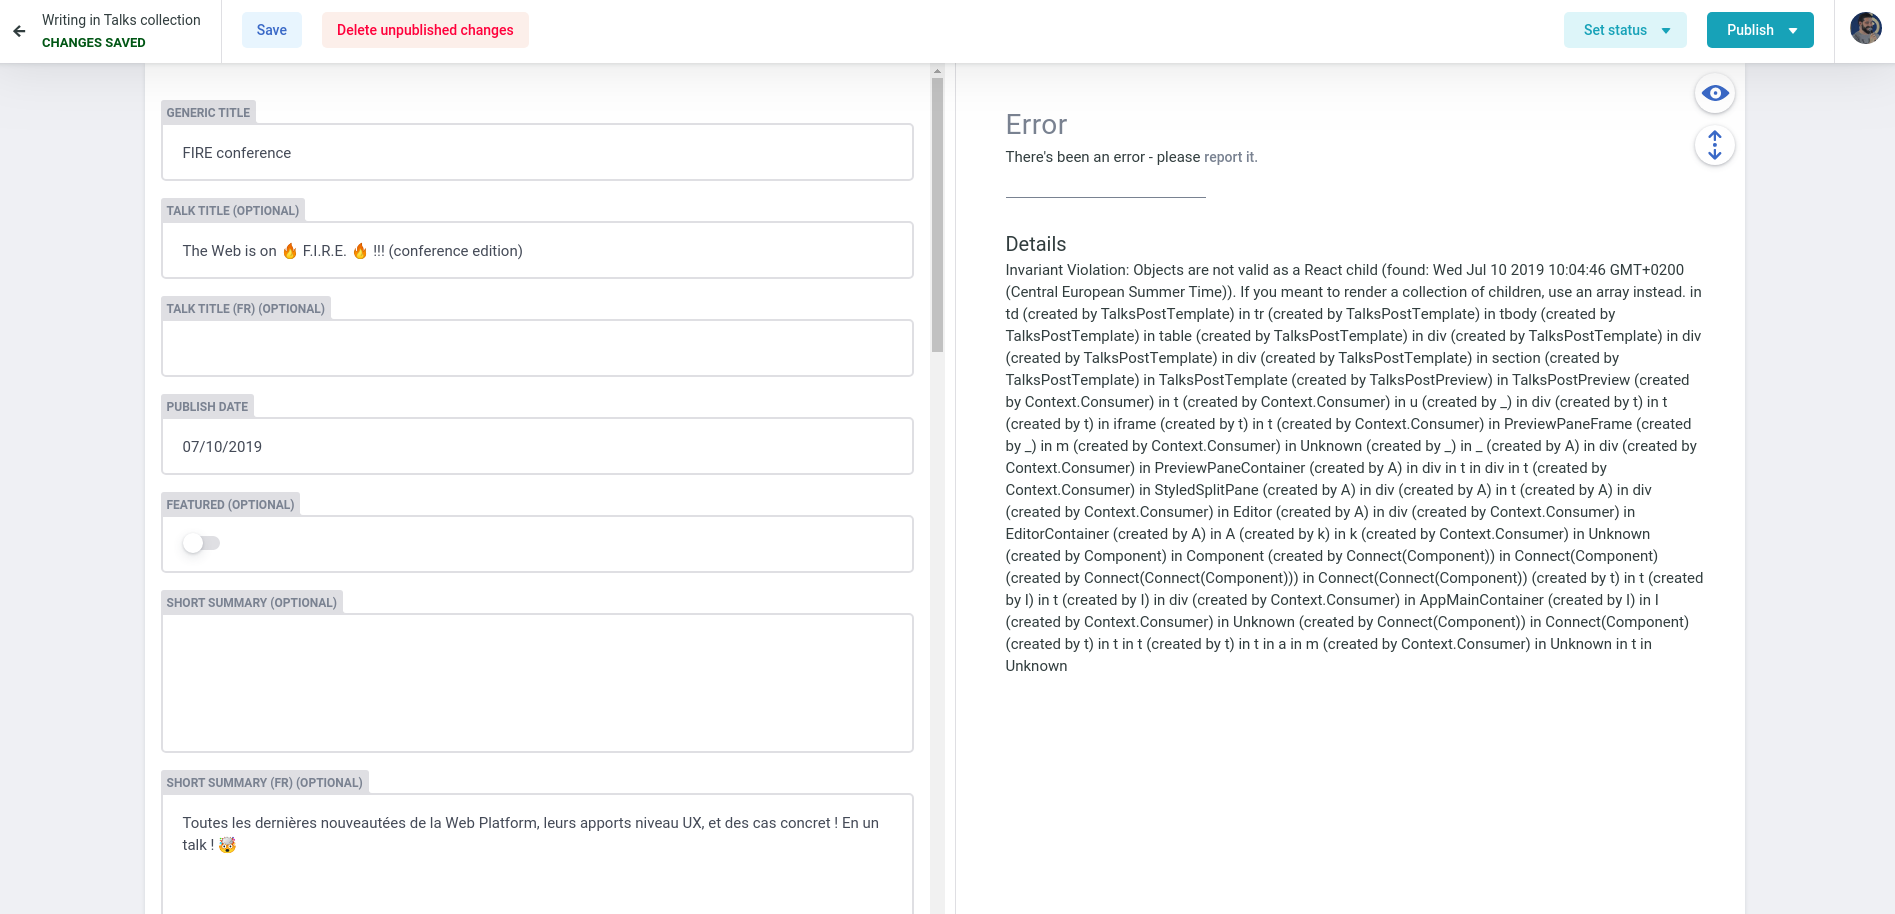Click the Save button
This screenshot has width=1895, height=914.
(x=272, y=30)
